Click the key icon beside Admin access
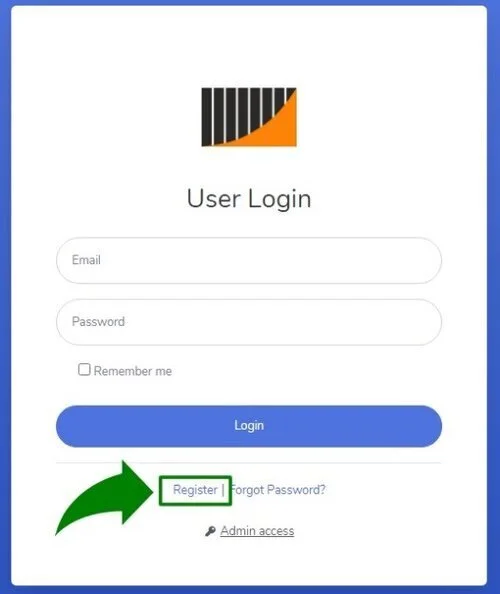The height and width of the screenshot is (594, 500). [210, 531]
